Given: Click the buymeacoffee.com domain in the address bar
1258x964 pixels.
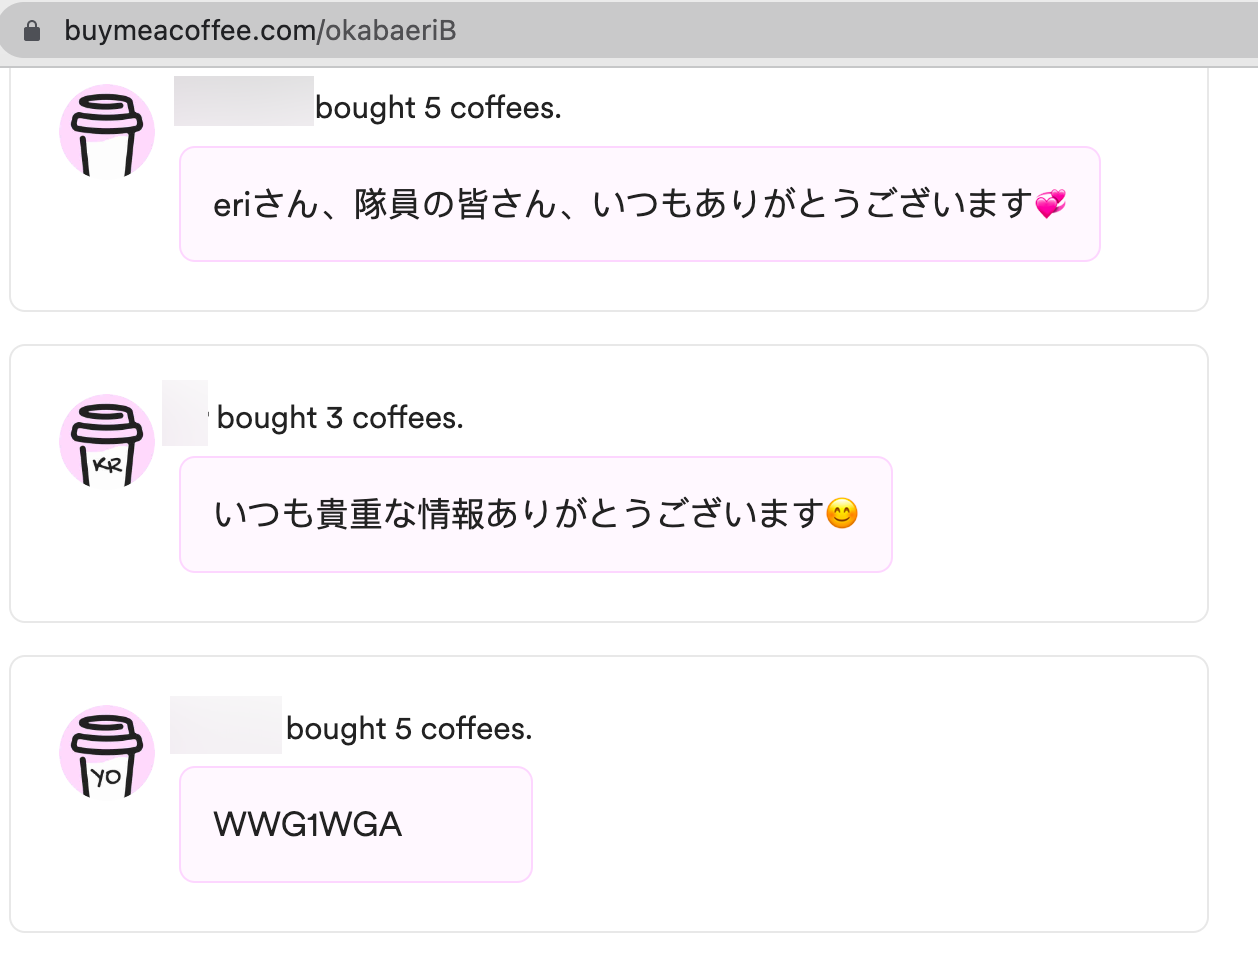Looking at the screenshot, I should (189, 31).
